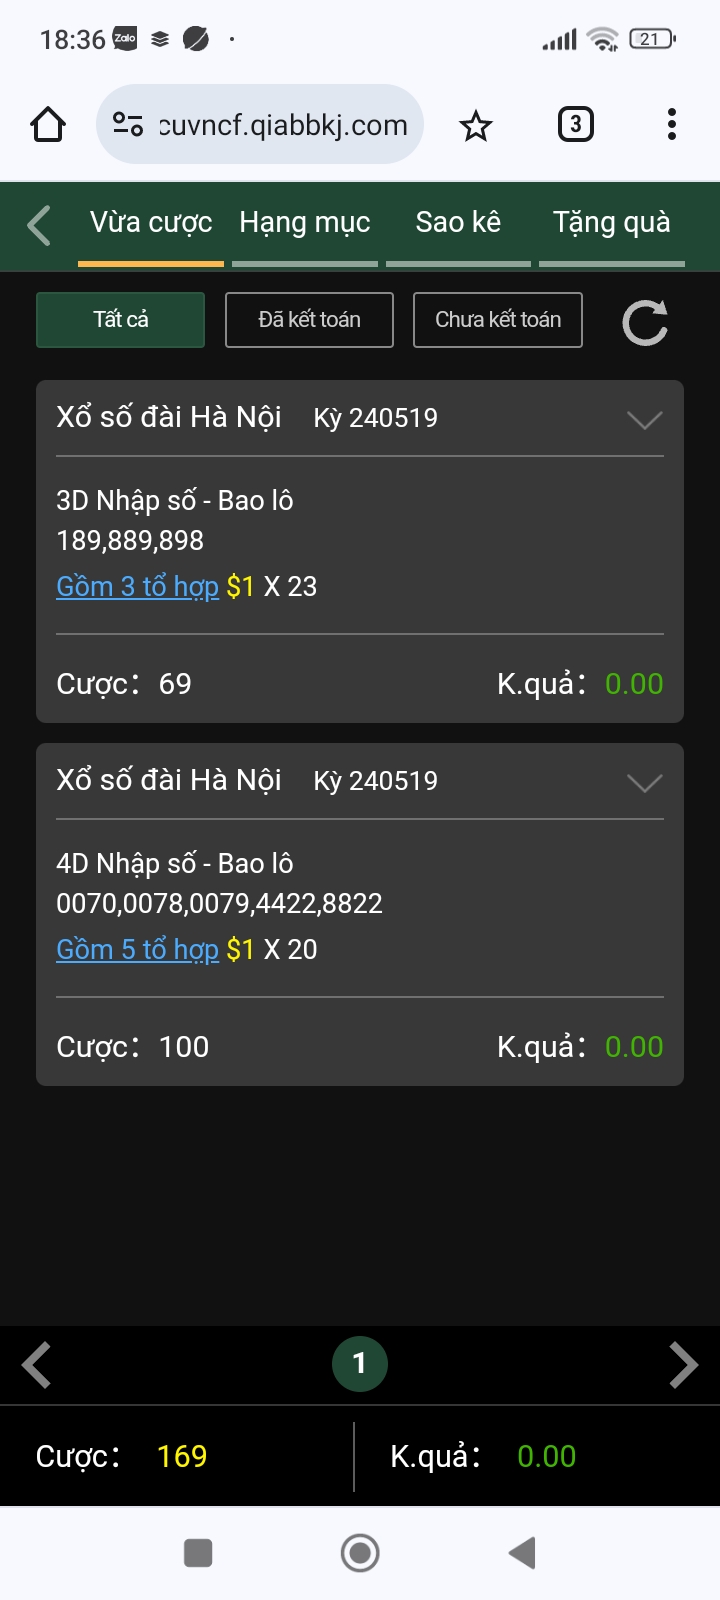Image resolution: width=720 pixels, height=1600 pixels.
Task: Refresh the bet list with reload icon
Action: coord(645,322)
